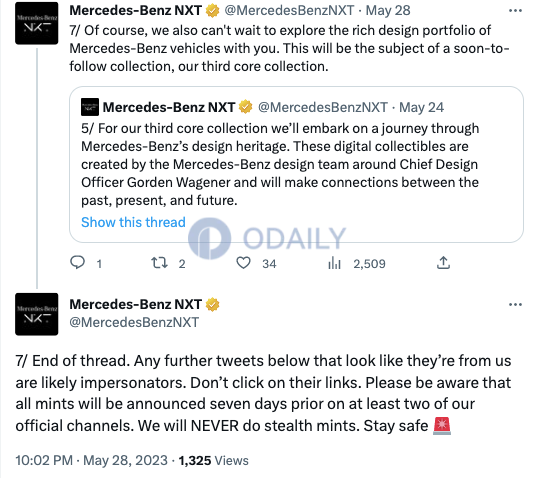The image size is (535, 478).
Task: Open @MercedesBenzNXT handle in top tweet
Action: pyautogui.click(x=289, y=11)
